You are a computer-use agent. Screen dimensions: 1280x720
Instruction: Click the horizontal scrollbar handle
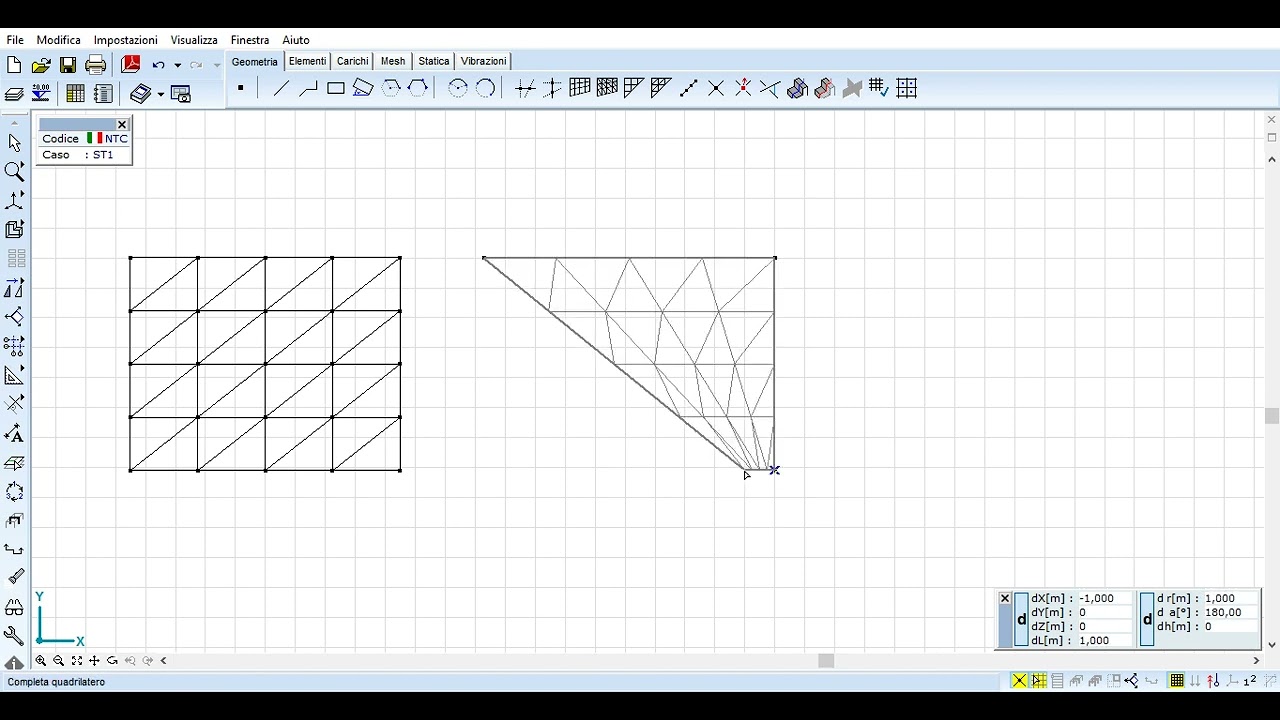click(x=826, y=661)
